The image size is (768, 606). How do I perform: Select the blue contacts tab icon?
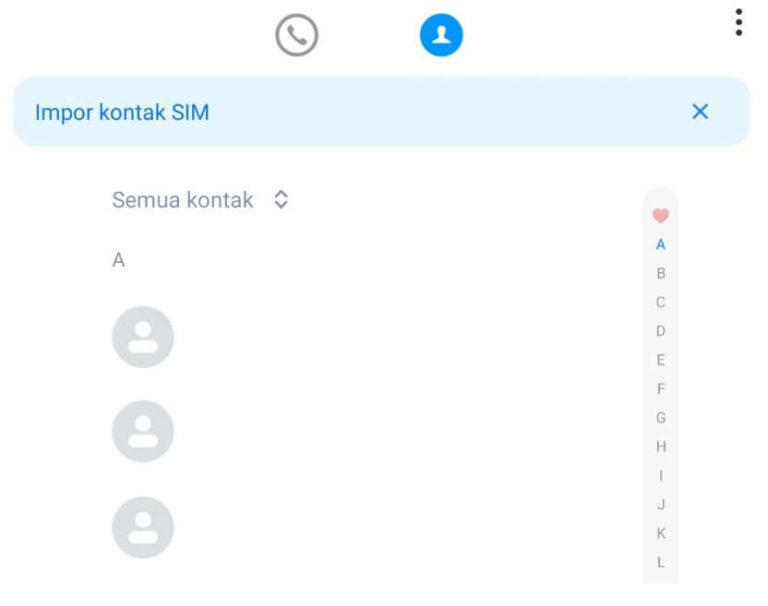[441, 35]
